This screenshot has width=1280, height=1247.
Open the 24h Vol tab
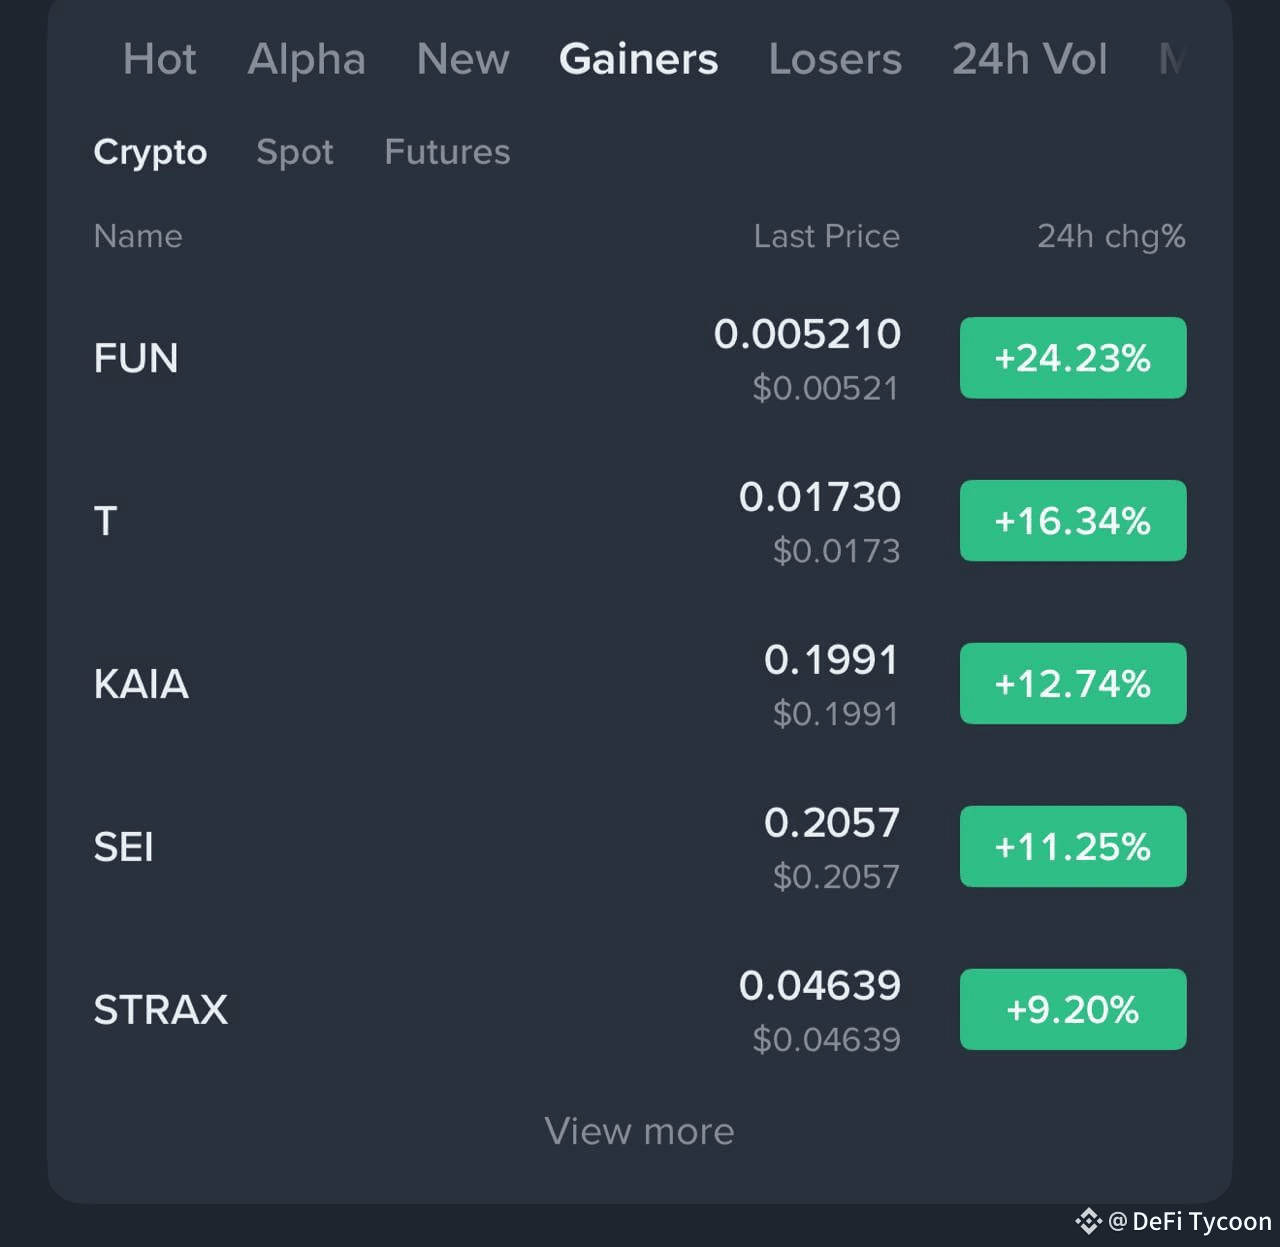(1029, 59)
